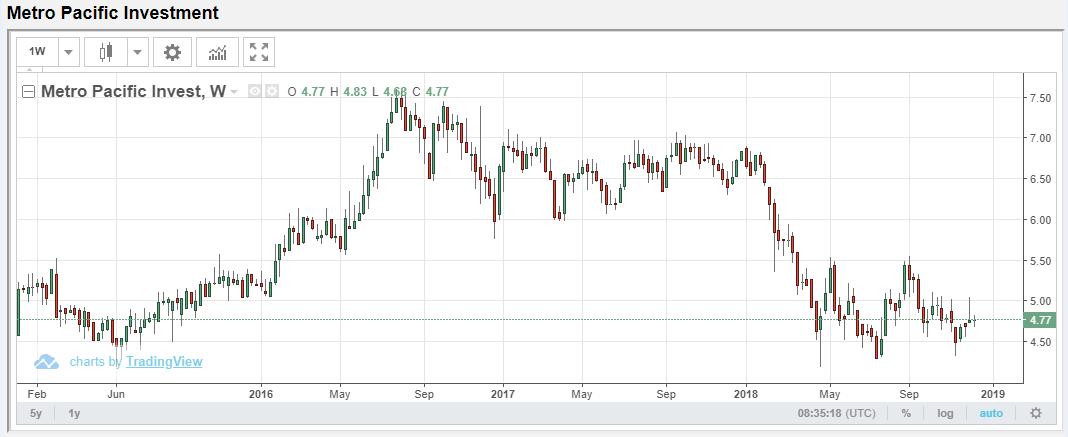Expand the 1W interval dropdown arrow

68,52
